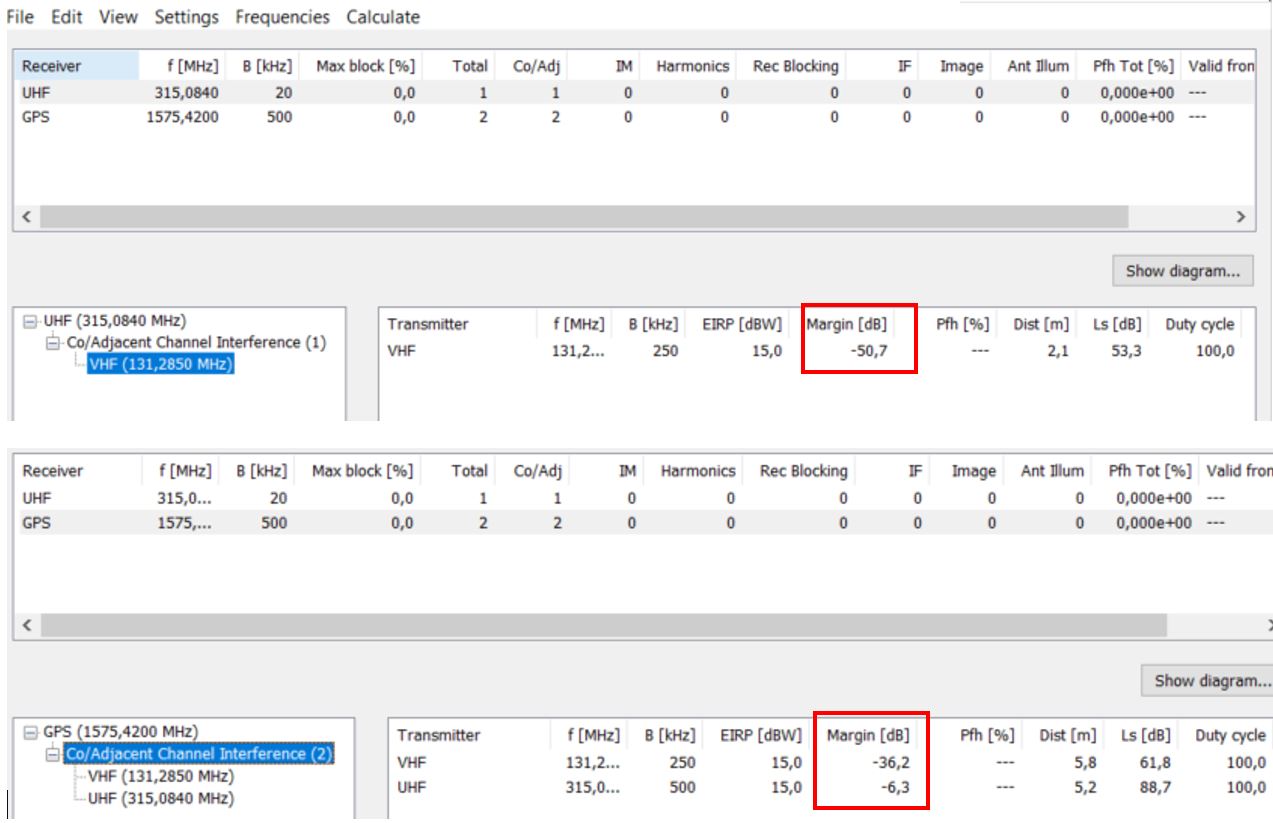Screen dimensions: 1273x823
Task: Select Co/Adjacent Channel Interference (2) tree item
Action: pyautogui.click(x=199, y=753)
